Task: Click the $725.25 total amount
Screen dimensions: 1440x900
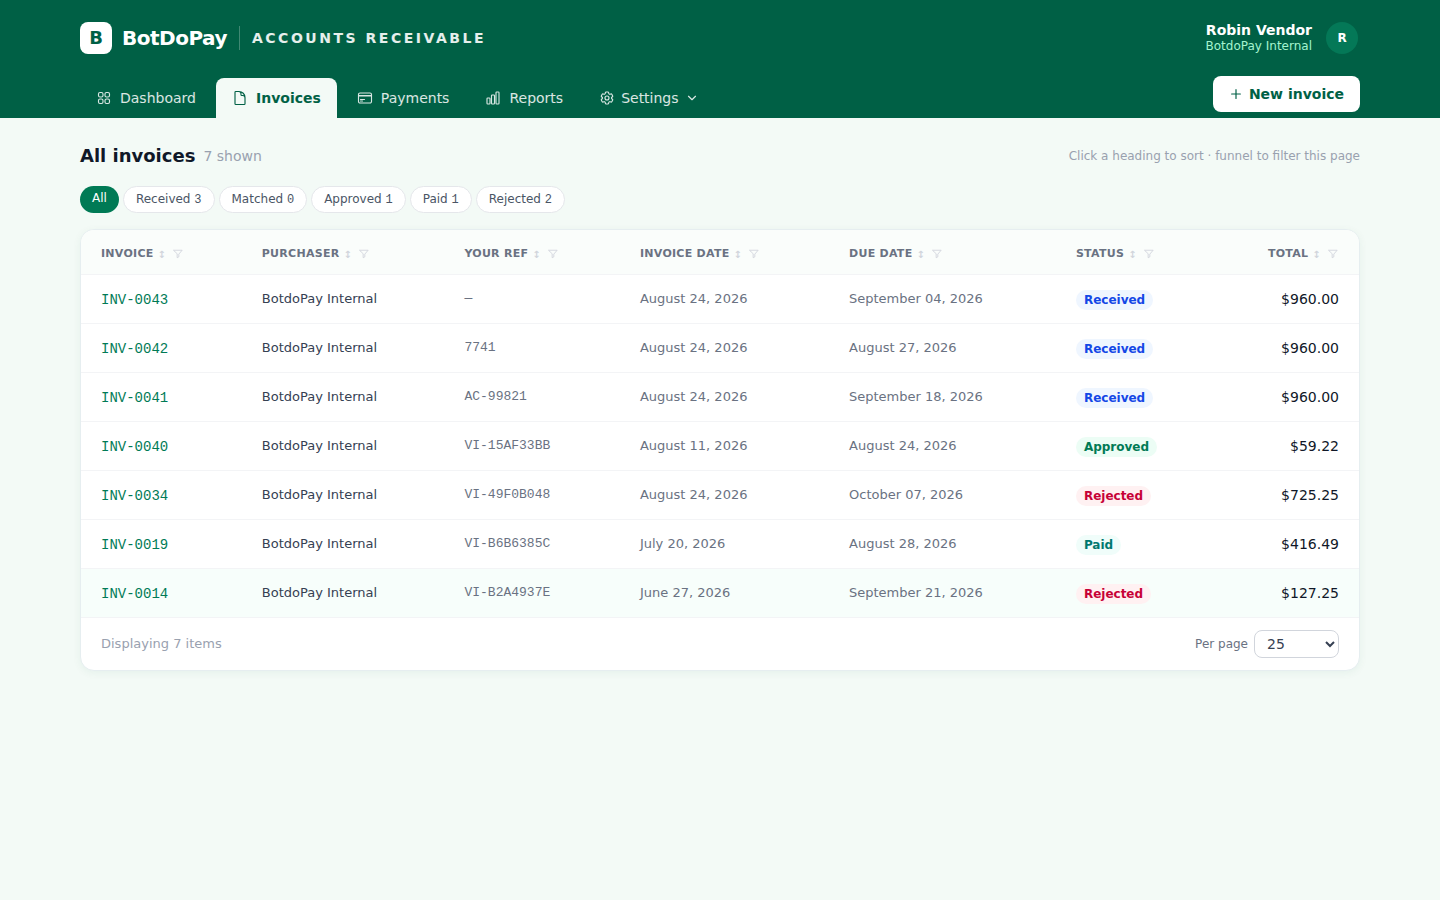Action: 1310,495
